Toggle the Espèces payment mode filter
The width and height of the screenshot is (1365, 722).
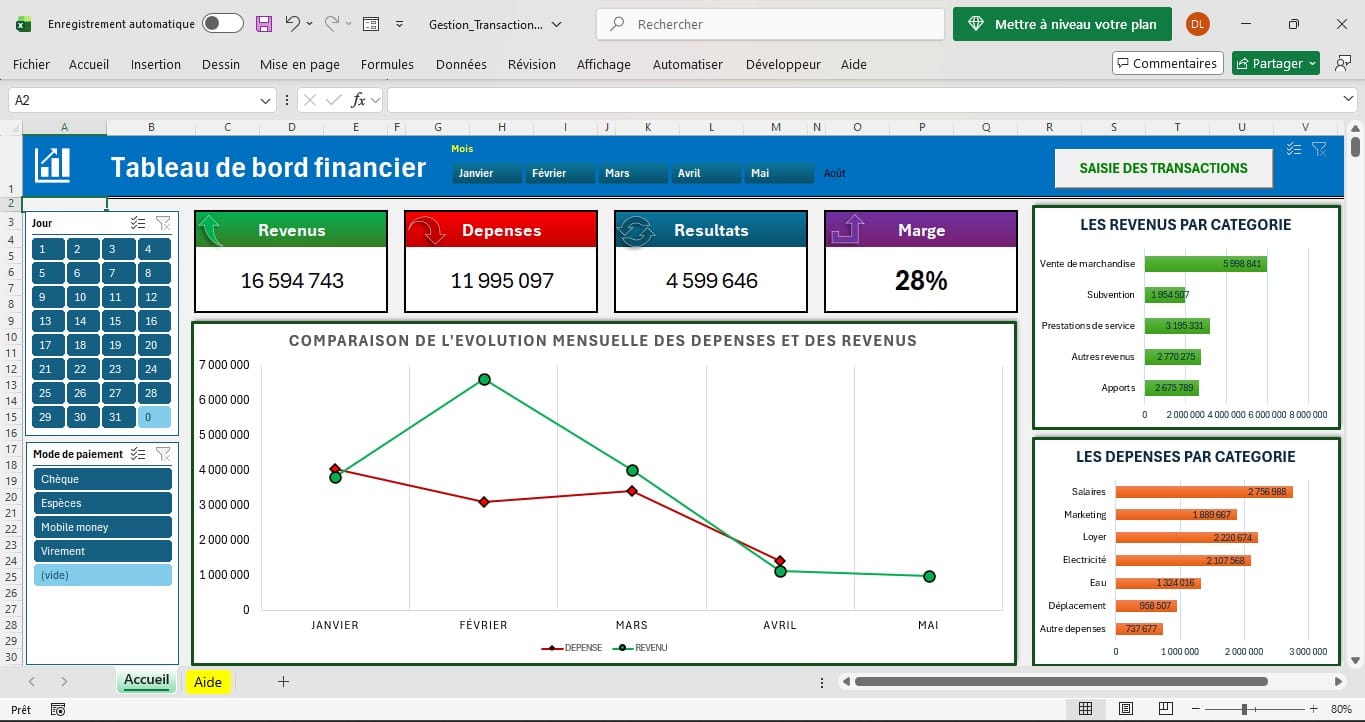coord(102,503)
